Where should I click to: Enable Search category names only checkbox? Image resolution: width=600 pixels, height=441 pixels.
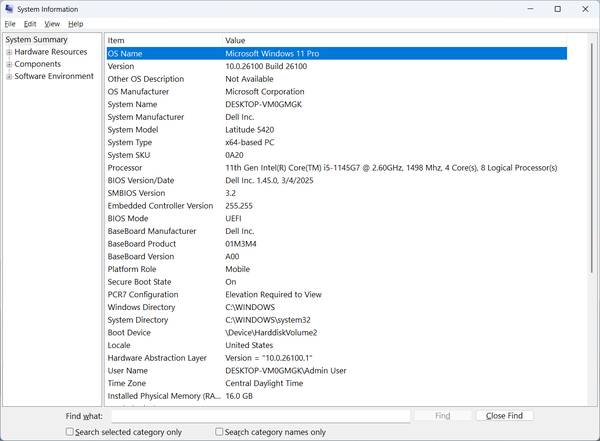click(x=219, y=432)
